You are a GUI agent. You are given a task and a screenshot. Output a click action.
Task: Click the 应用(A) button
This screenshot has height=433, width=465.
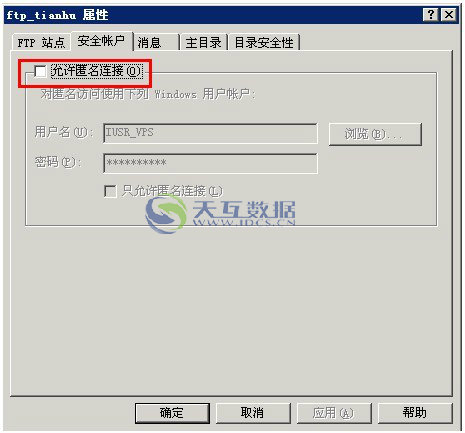tap(334, 413)
